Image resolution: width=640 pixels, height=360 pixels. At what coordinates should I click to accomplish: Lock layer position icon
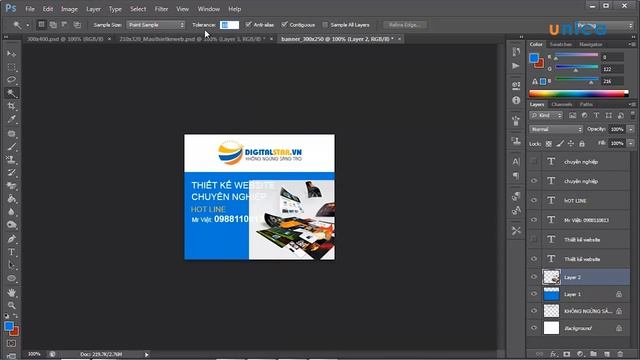pyautogui.click(x=571, y=144)
